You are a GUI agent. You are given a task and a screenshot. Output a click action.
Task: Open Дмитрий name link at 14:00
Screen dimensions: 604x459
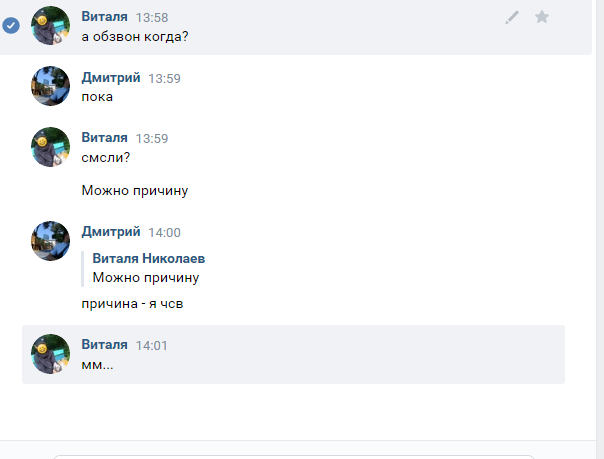[111, 231]
